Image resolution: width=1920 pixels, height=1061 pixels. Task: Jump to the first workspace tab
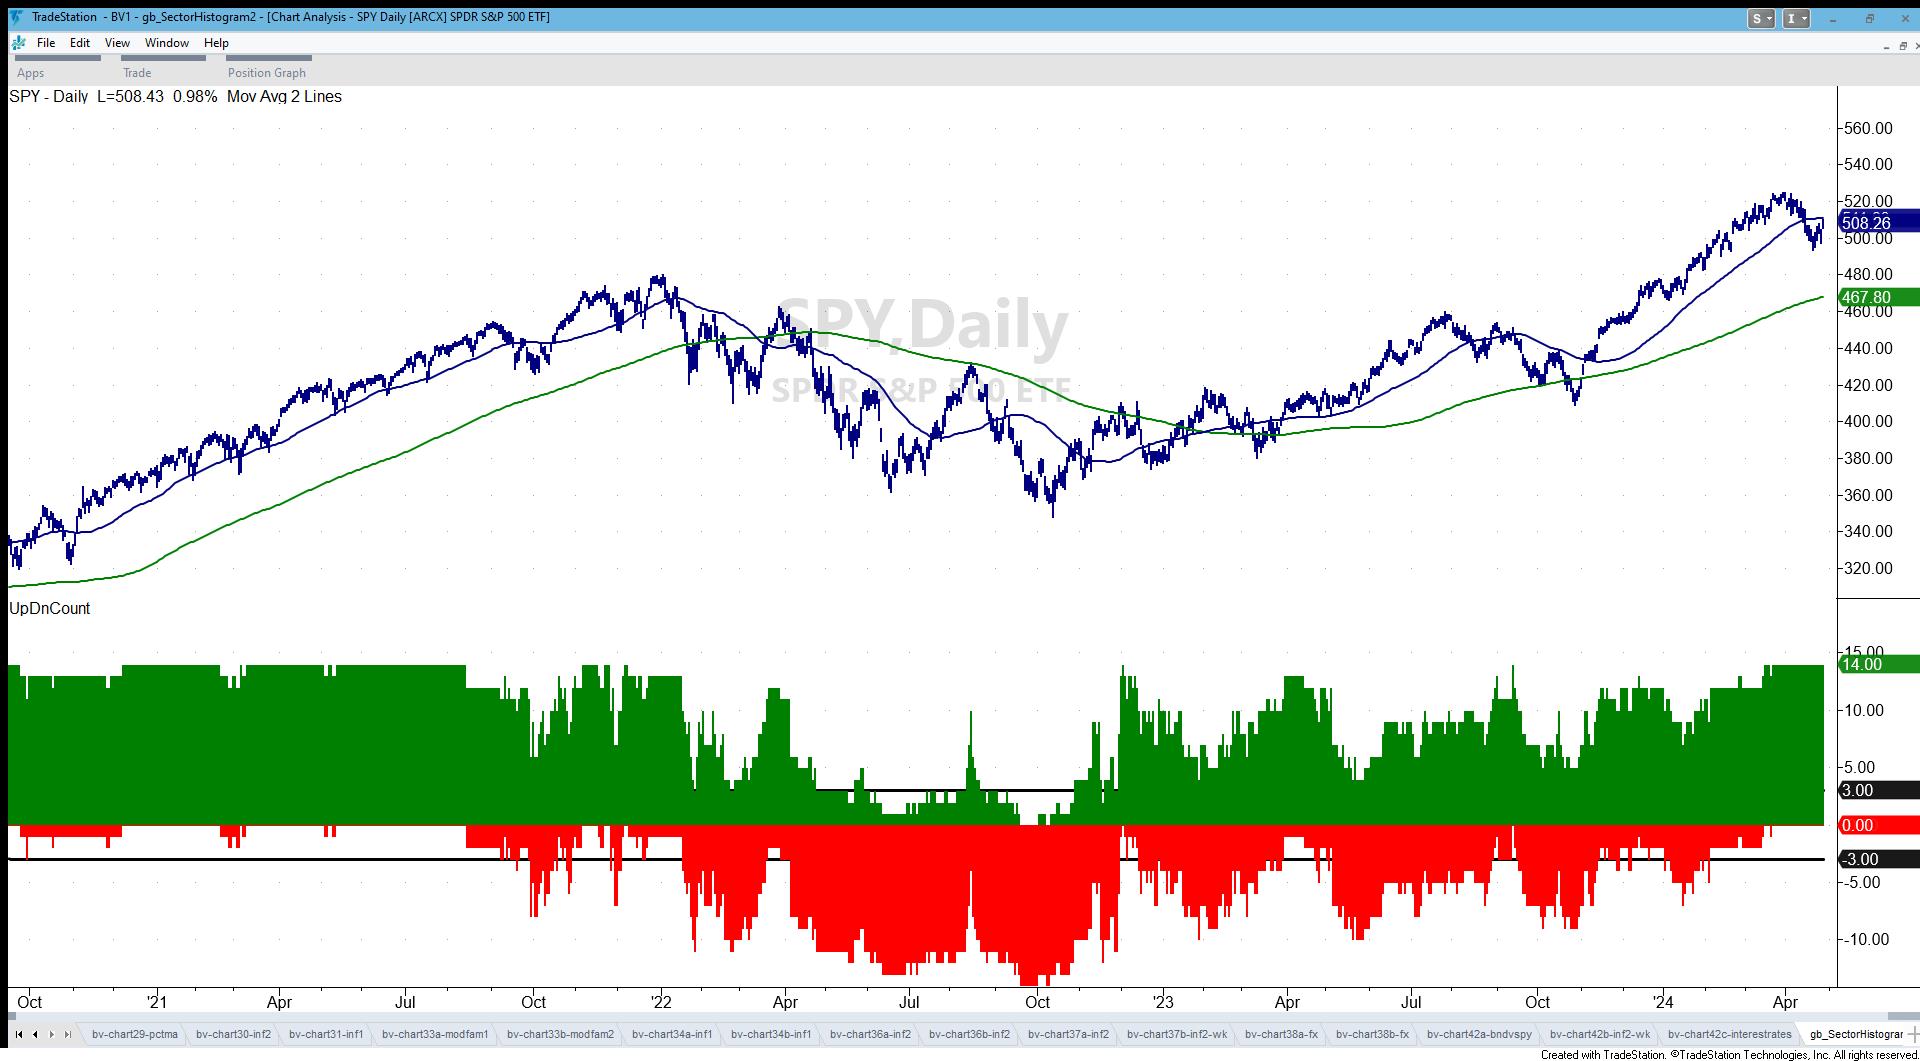(18, 1034)
